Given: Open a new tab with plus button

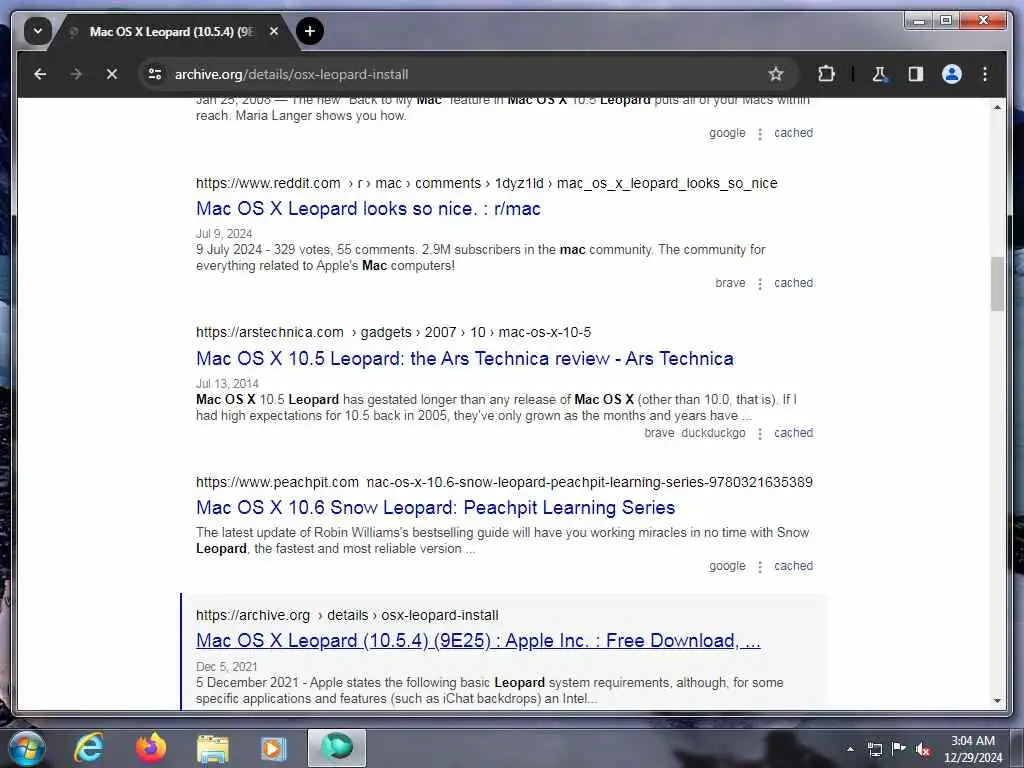Looking at the screenshot, I should [310, 31].
